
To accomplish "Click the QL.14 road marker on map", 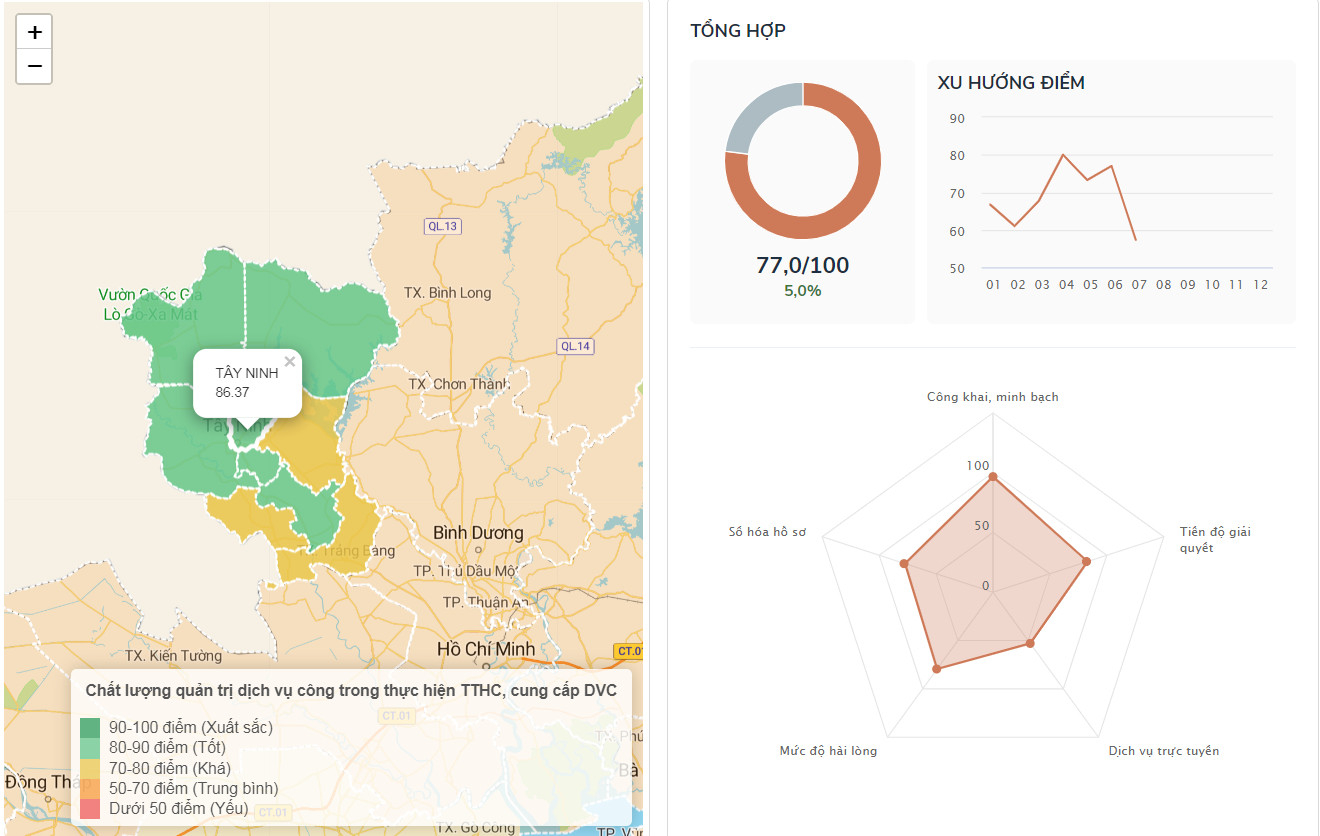I will pyautogui.click(x=576, y=346).
